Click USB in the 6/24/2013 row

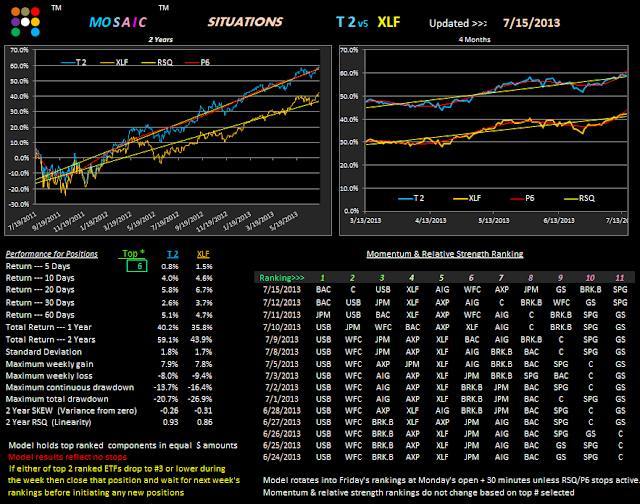pos(323,457)
